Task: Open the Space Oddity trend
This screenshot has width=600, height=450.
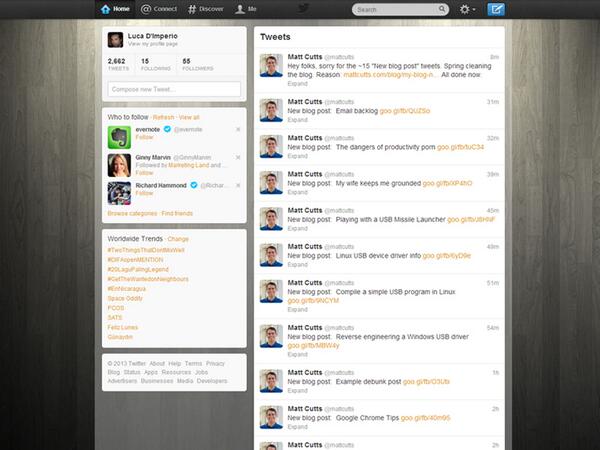Action: [125, 298]
